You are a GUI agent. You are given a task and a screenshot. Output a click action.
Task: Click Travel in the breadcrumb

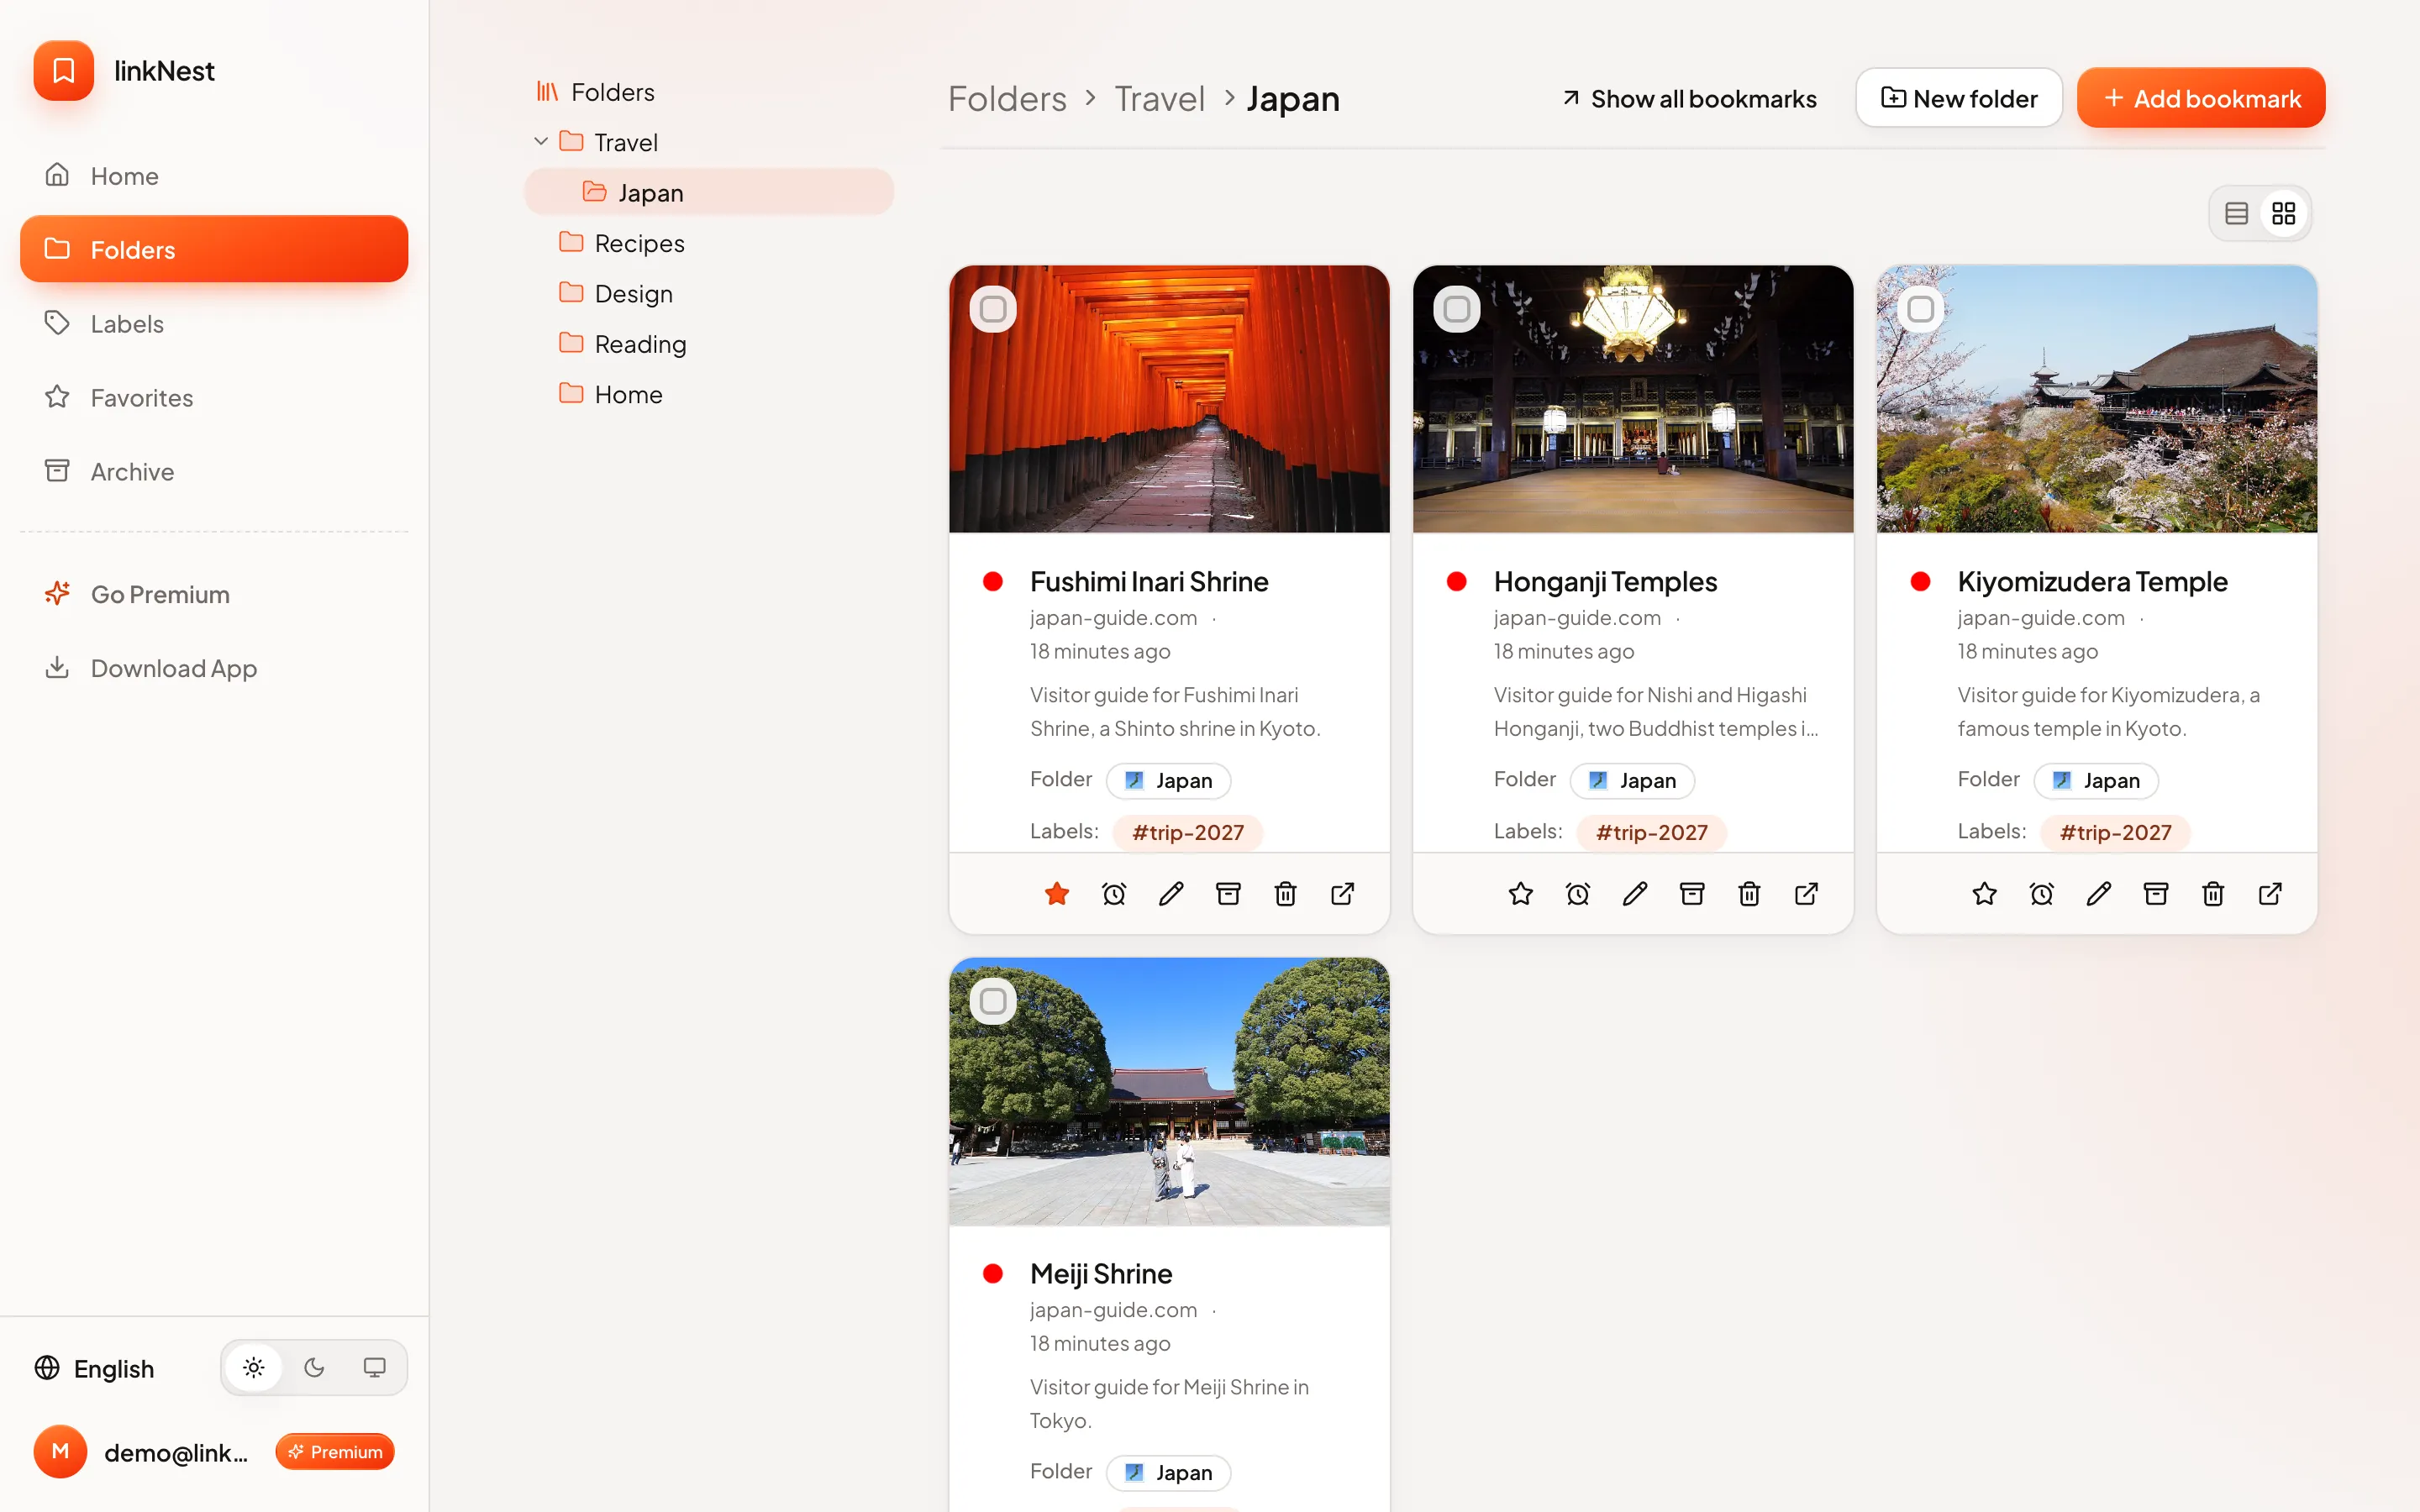tap(1159, 98)
